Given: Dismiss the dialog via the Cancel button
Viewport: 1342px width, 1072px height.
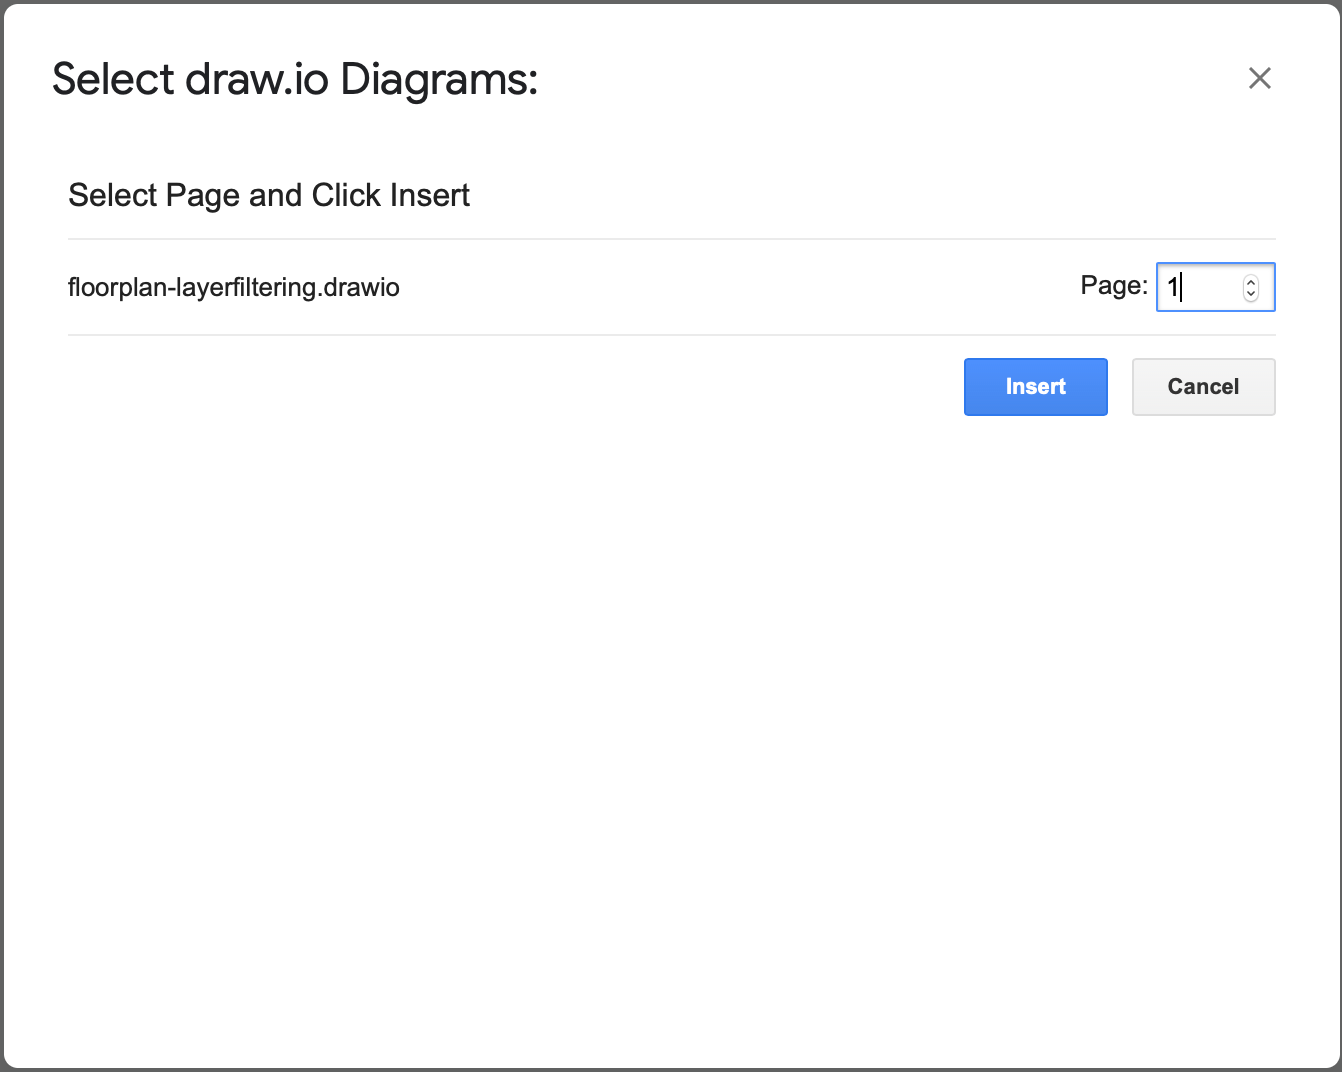Looking at the screenshot, I should pos(1203,387).
